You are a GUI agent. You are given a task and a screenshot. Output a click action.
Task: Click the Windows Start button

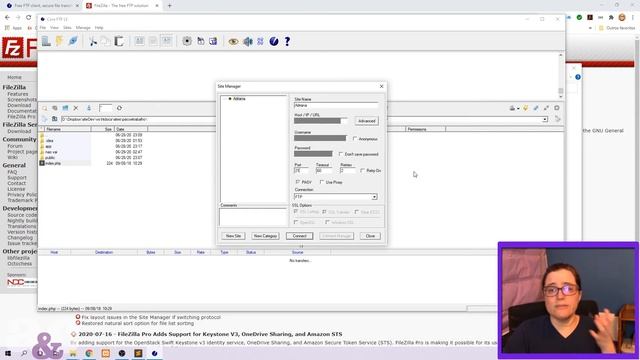[8, 353]
